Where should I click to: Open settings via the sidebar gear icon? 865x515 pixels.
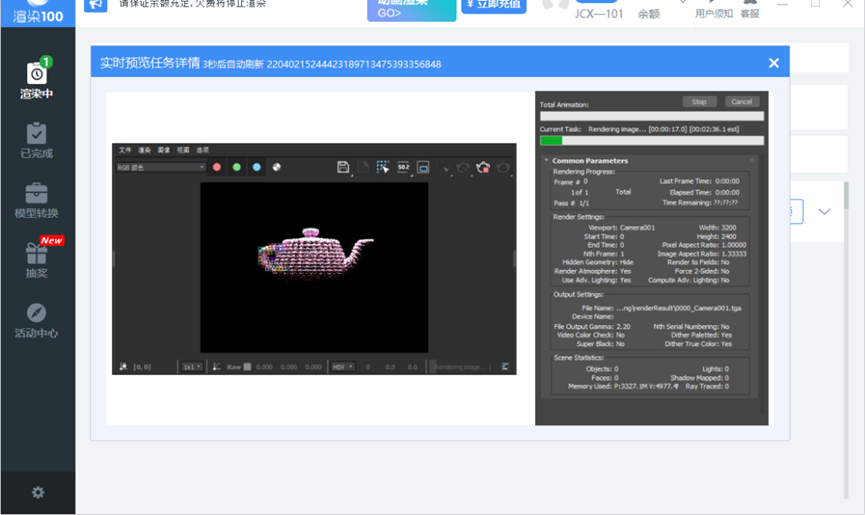[38, 492]
